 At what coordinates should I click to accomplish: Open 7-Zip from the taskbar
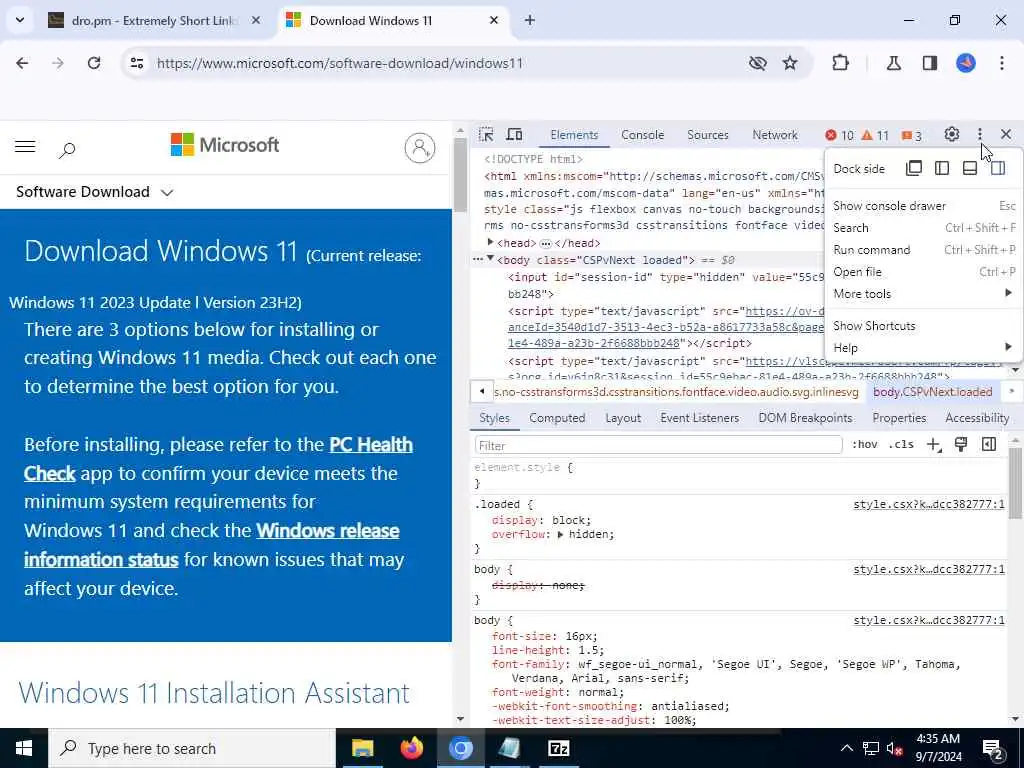tap(558, 748)
